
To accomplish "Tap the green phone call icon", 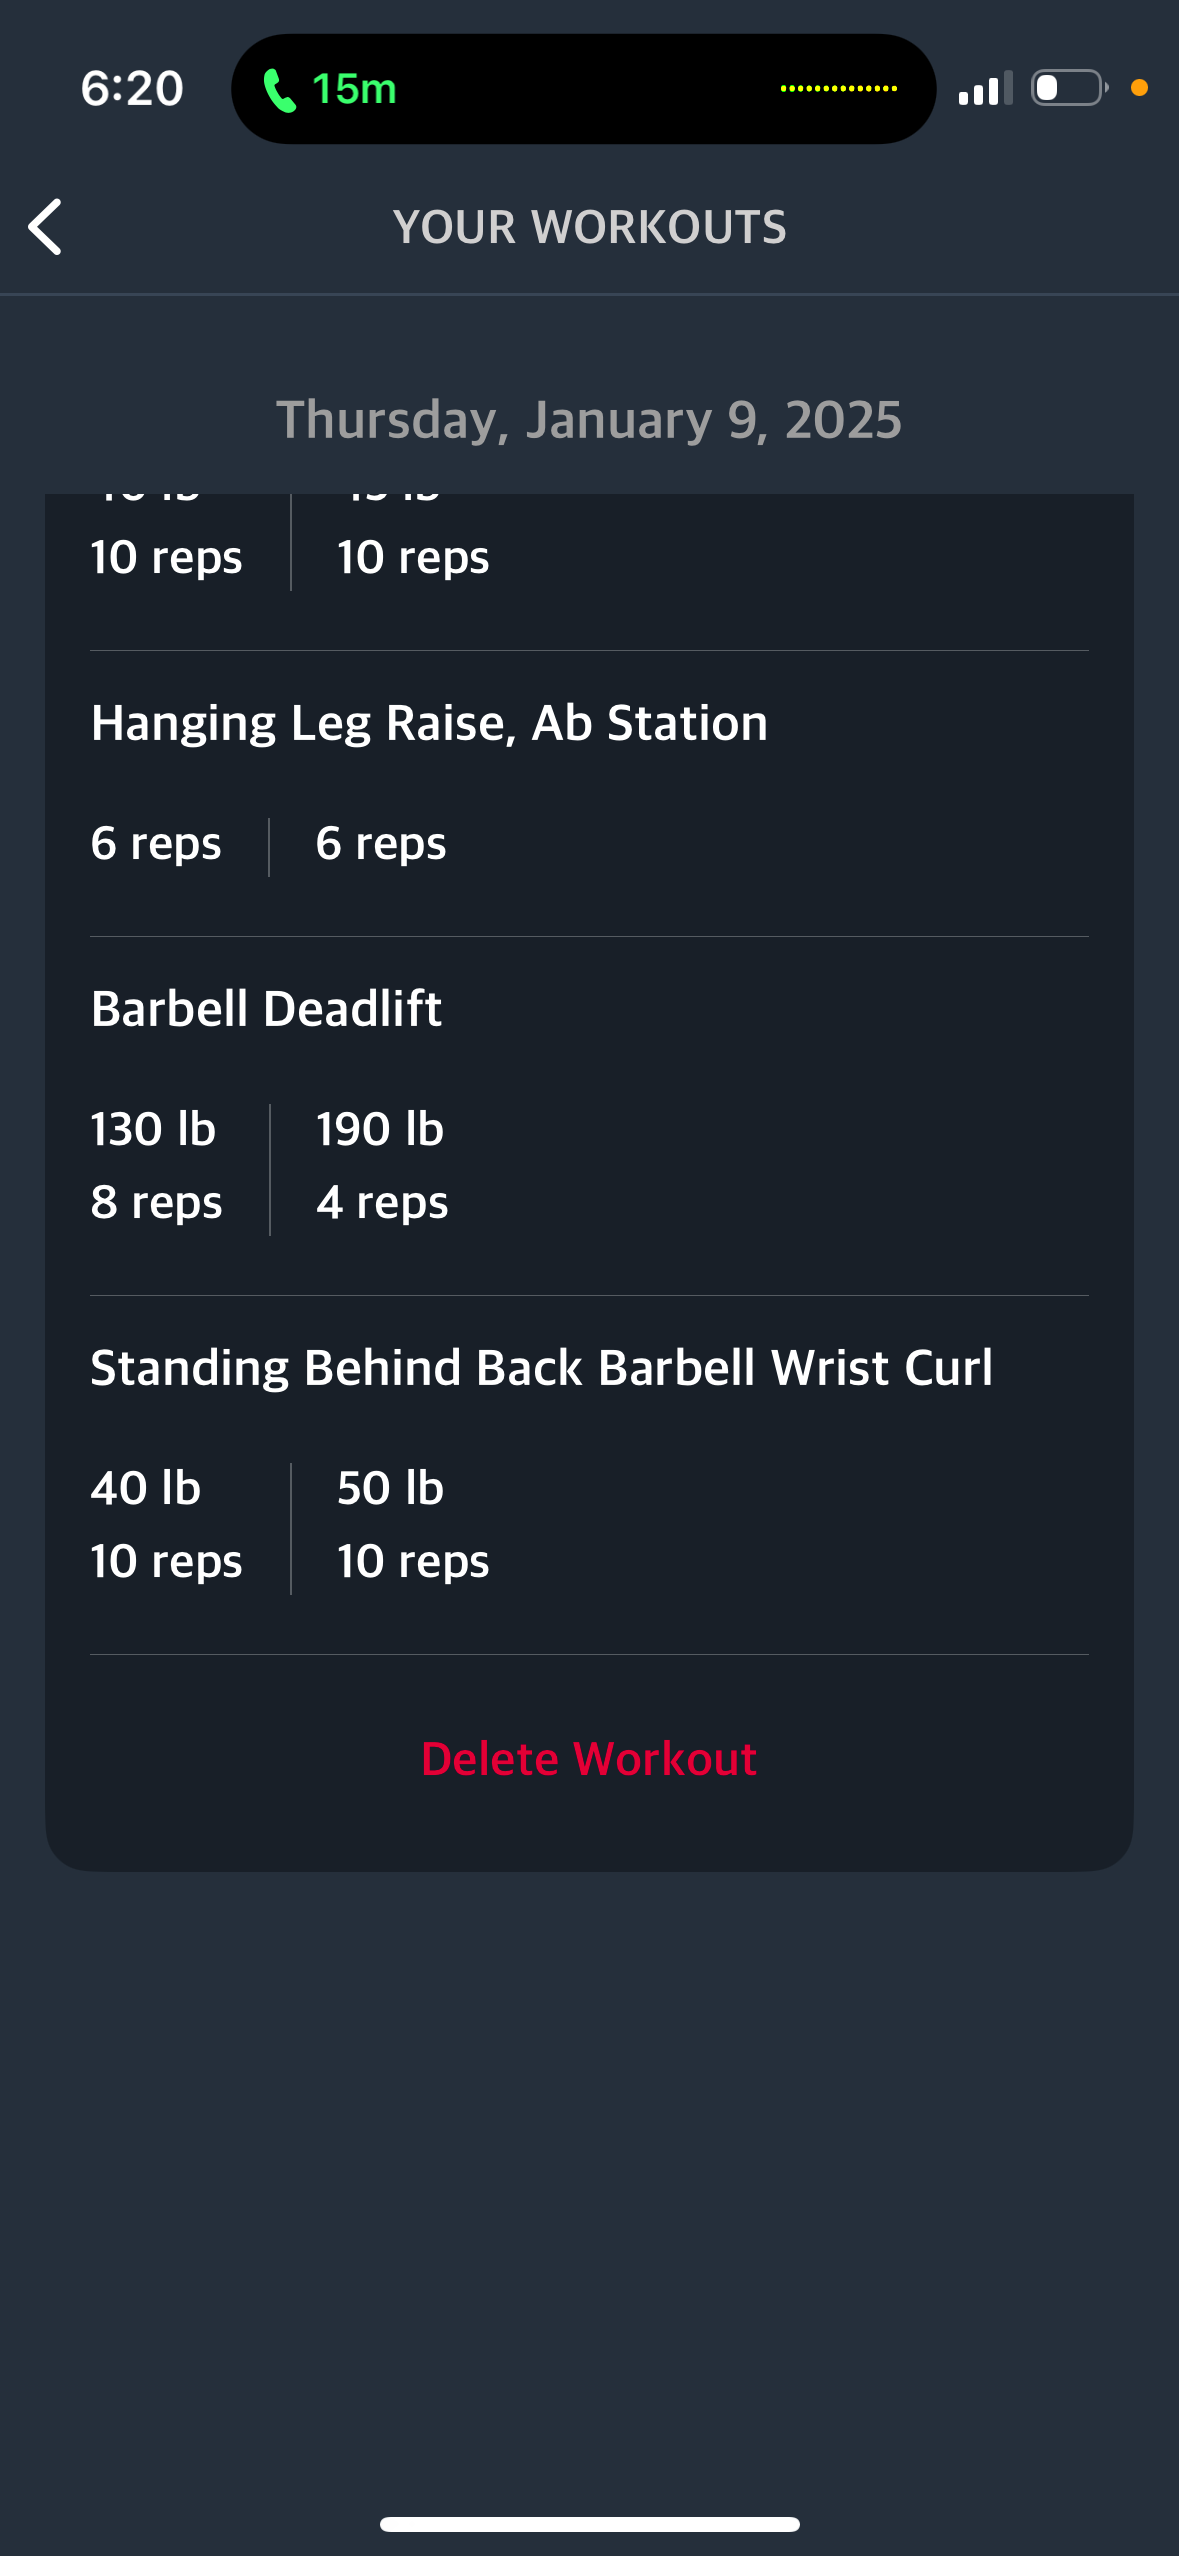I will click(279, 90).
